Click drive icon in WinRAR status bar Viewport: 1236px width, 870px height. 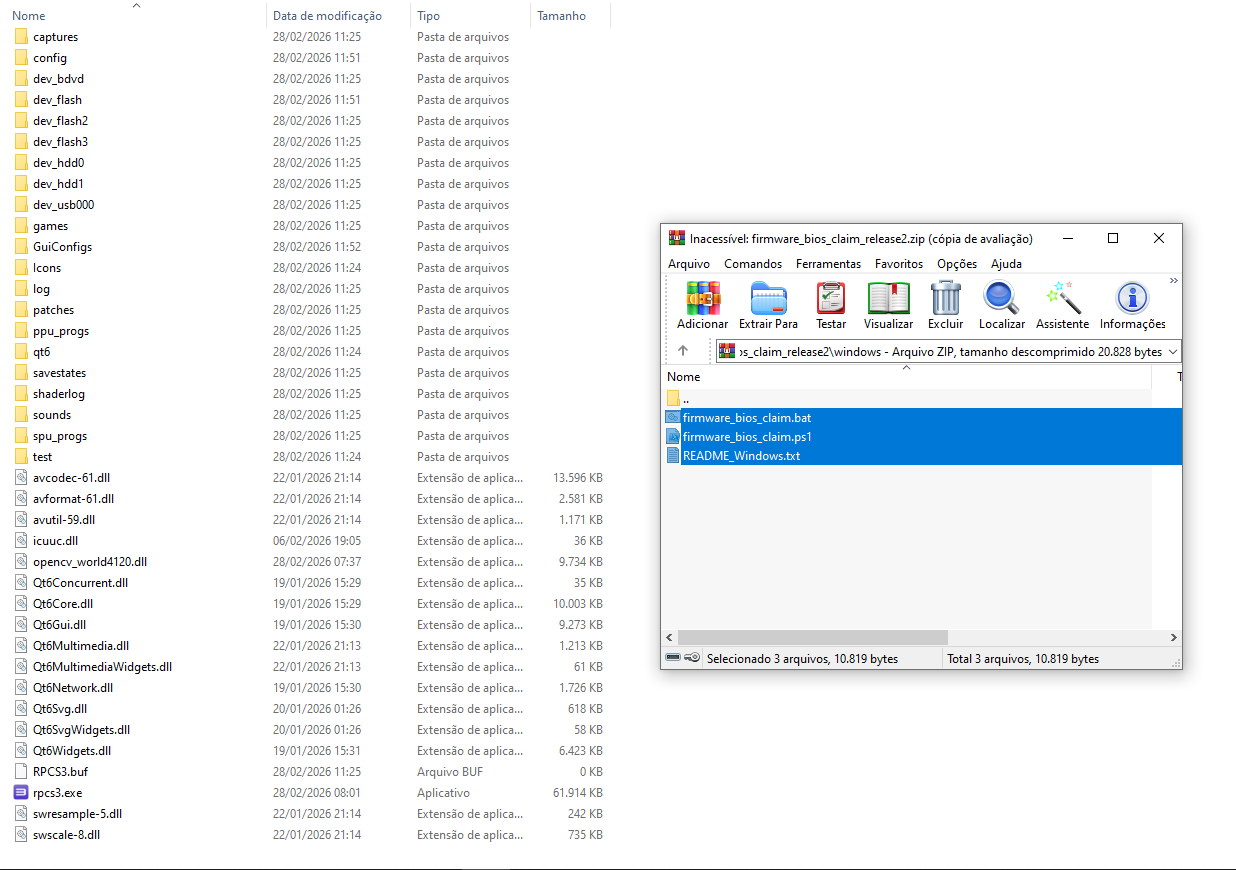[674, 658]
